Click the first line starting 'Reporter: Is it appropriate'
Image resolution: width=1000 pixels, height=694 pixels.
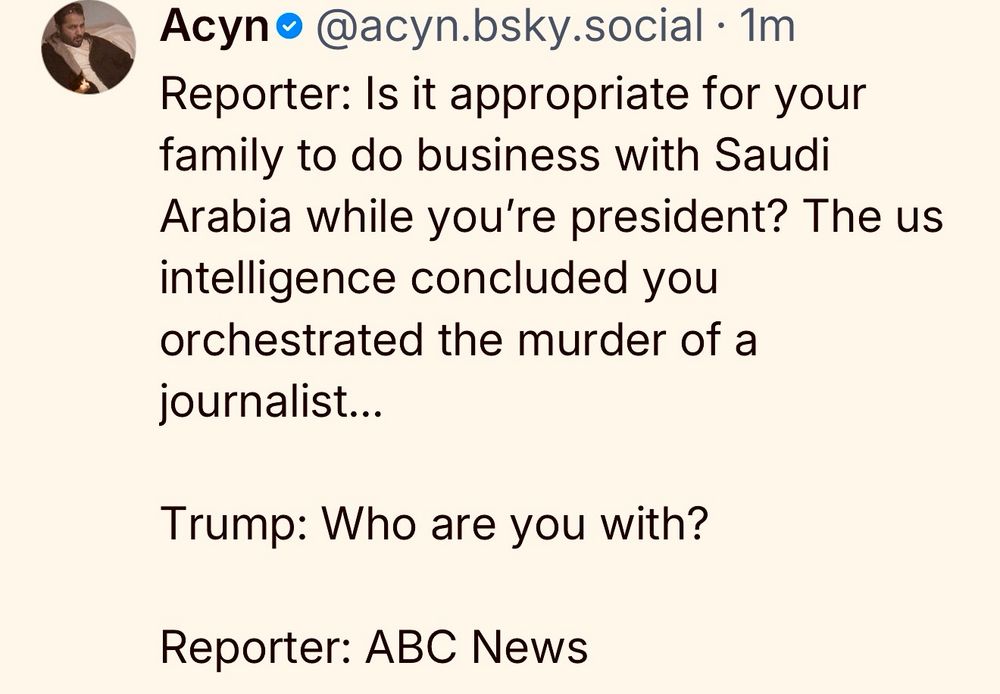coord(512,96)
